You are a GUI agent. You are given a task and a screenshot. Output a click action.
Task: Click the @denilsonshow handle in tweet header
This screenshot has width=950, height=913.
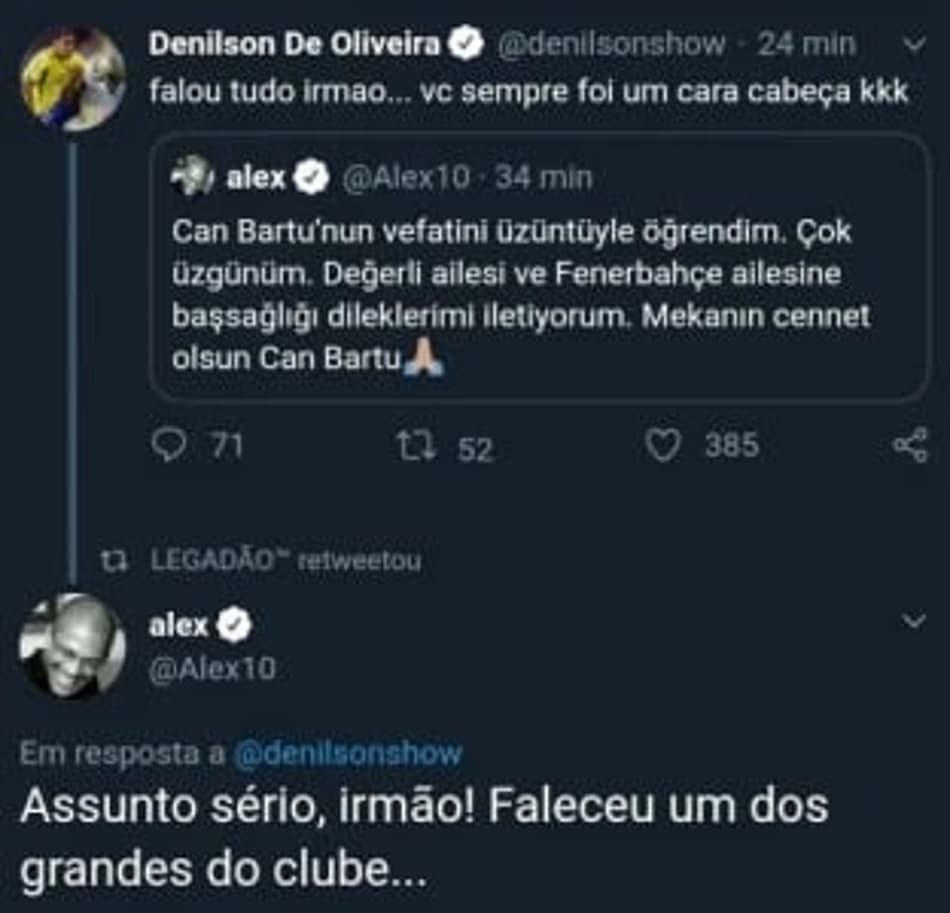pyautogui.click(x=610, y=44)
